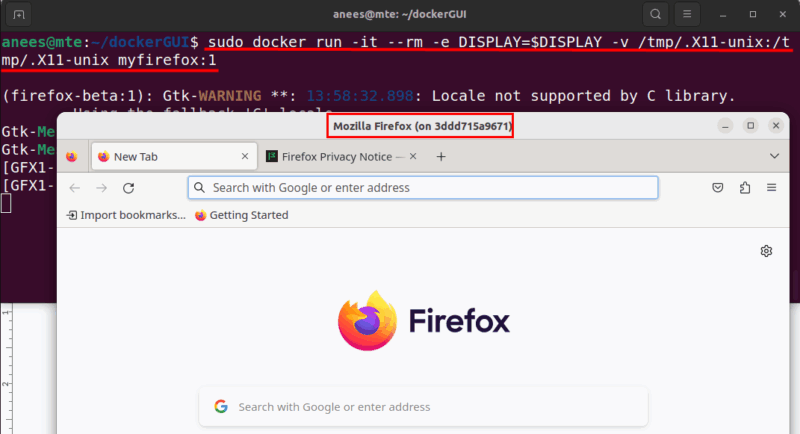Open Save to Pocket button
The image size is (800, 434).
pyautogui.click(x=718, y=188)
